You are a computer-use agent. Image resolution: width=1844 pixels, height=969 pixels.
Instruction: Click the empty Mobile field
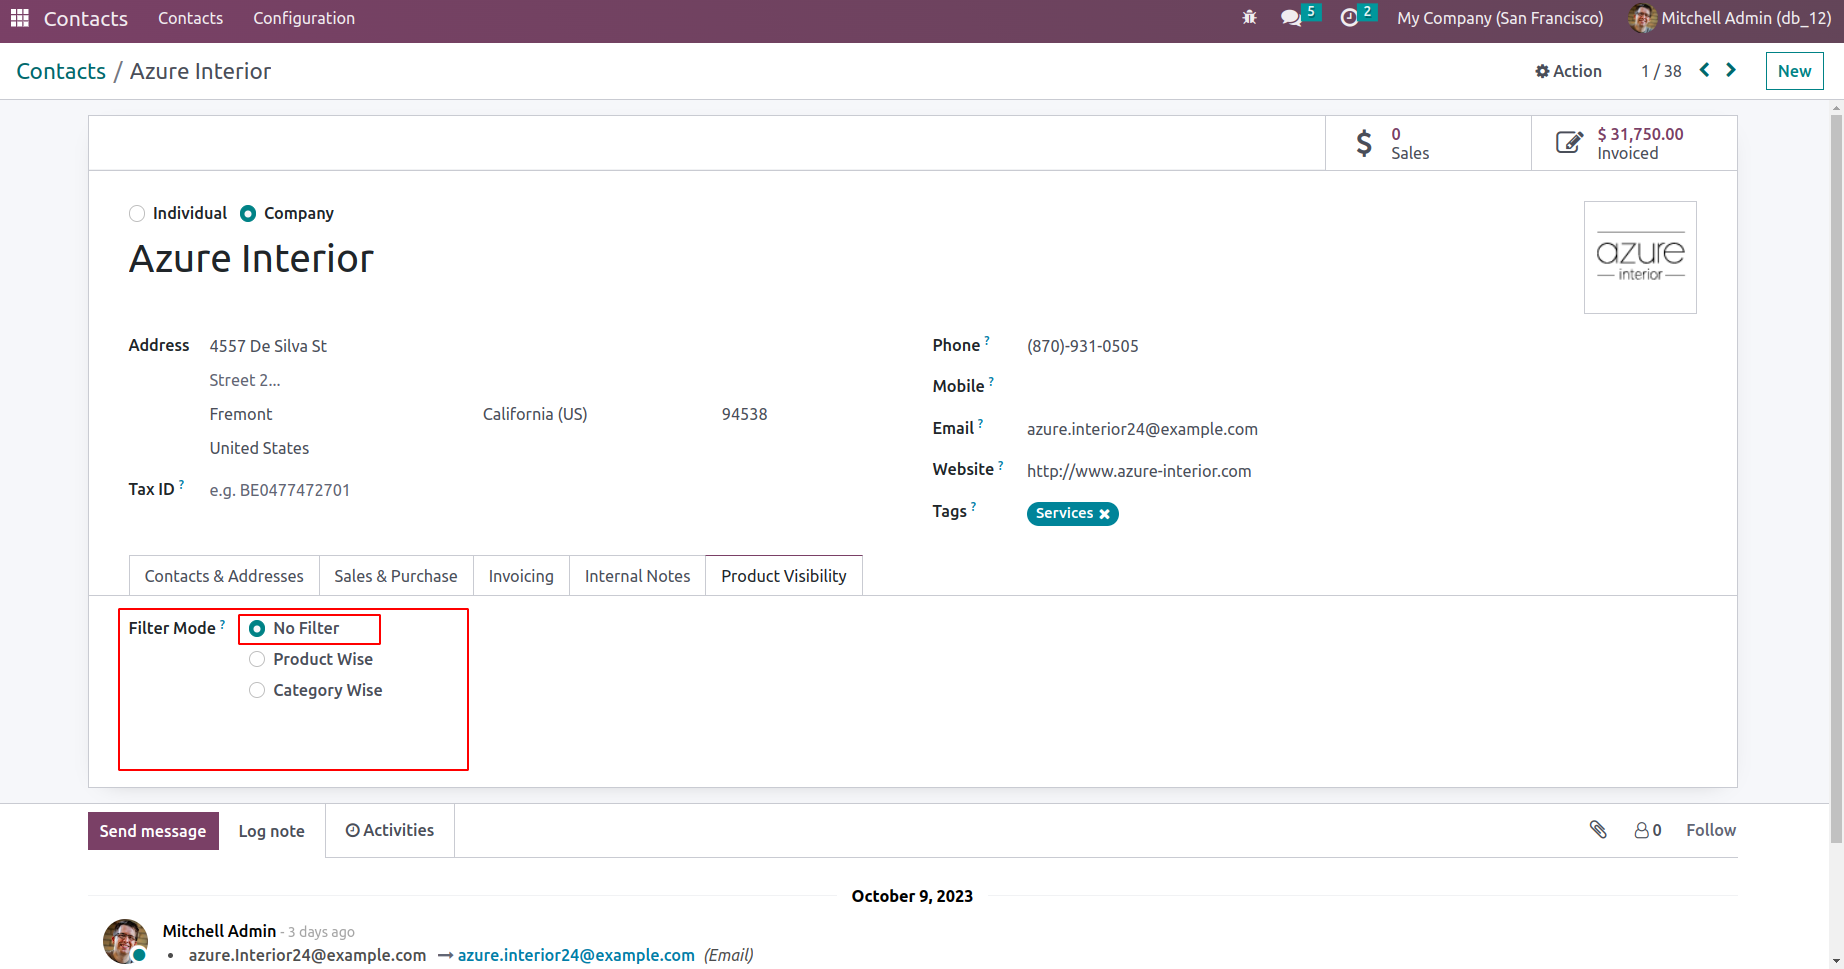[x=1360, y=387]
